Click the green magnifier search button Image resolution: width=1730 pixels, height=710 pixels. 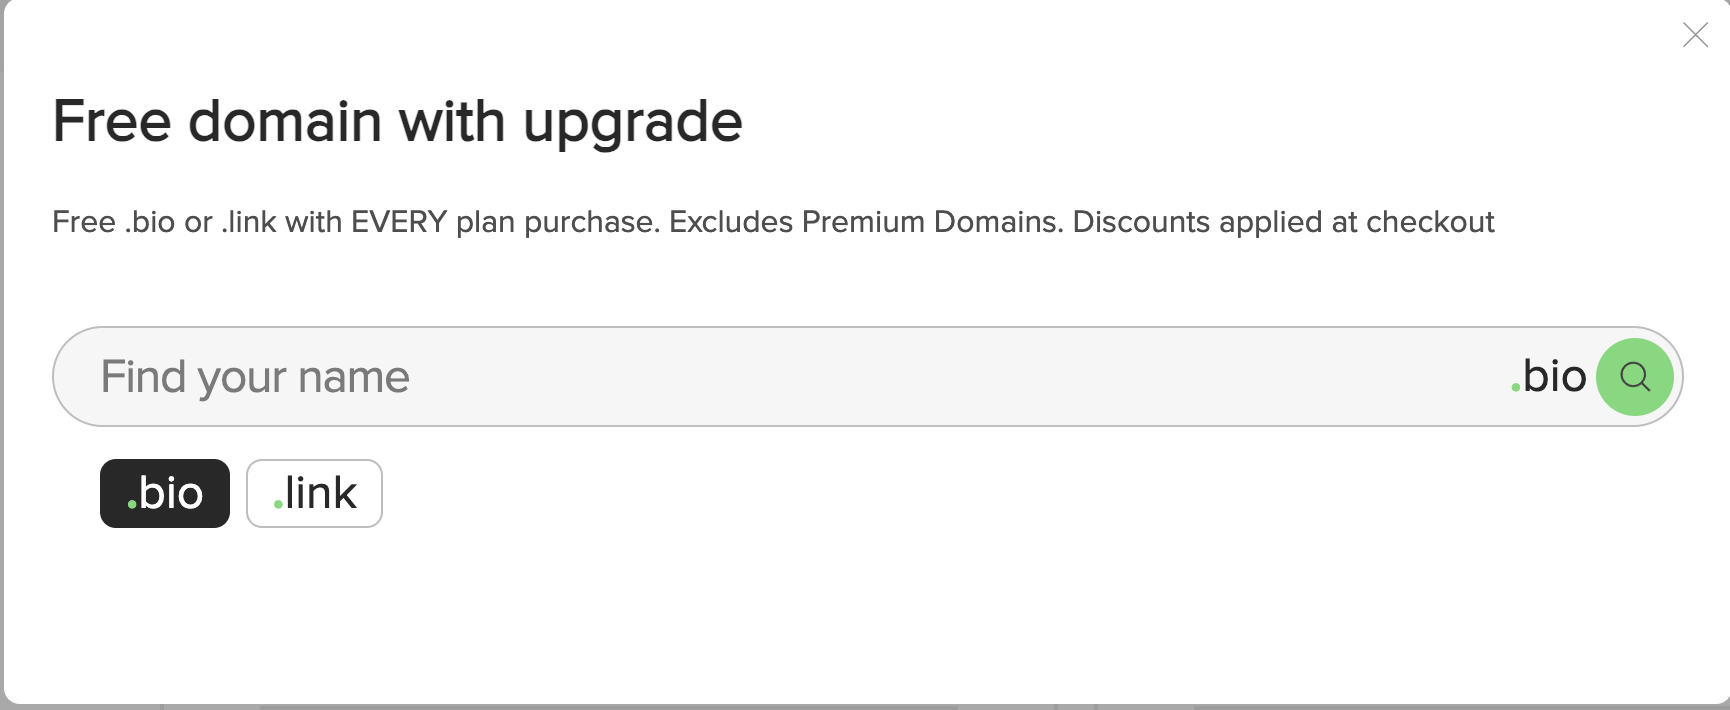(x=1635, y=377)
